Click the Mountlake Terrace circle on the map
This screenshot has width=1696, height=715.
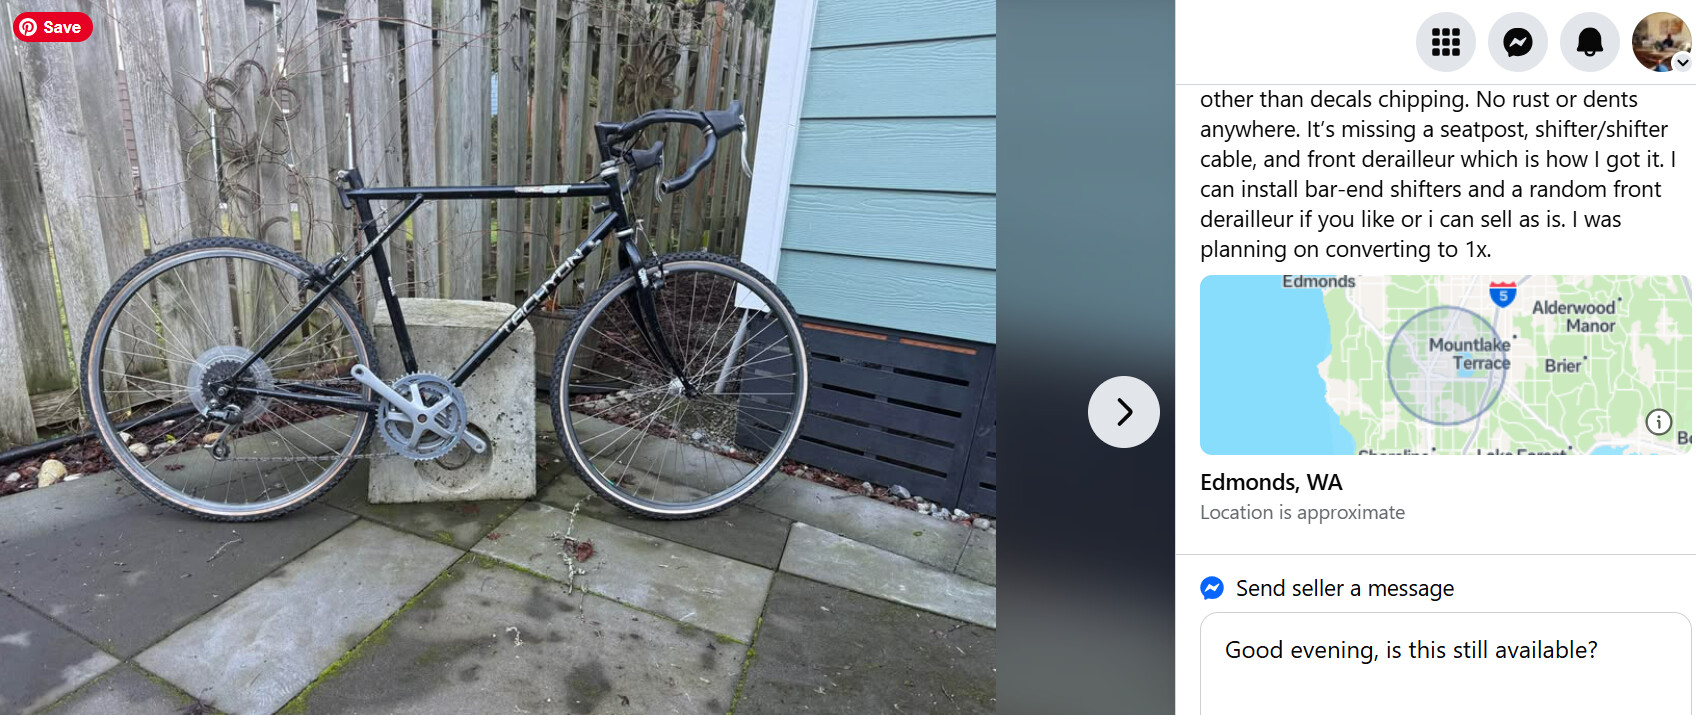coord(1447,365)
